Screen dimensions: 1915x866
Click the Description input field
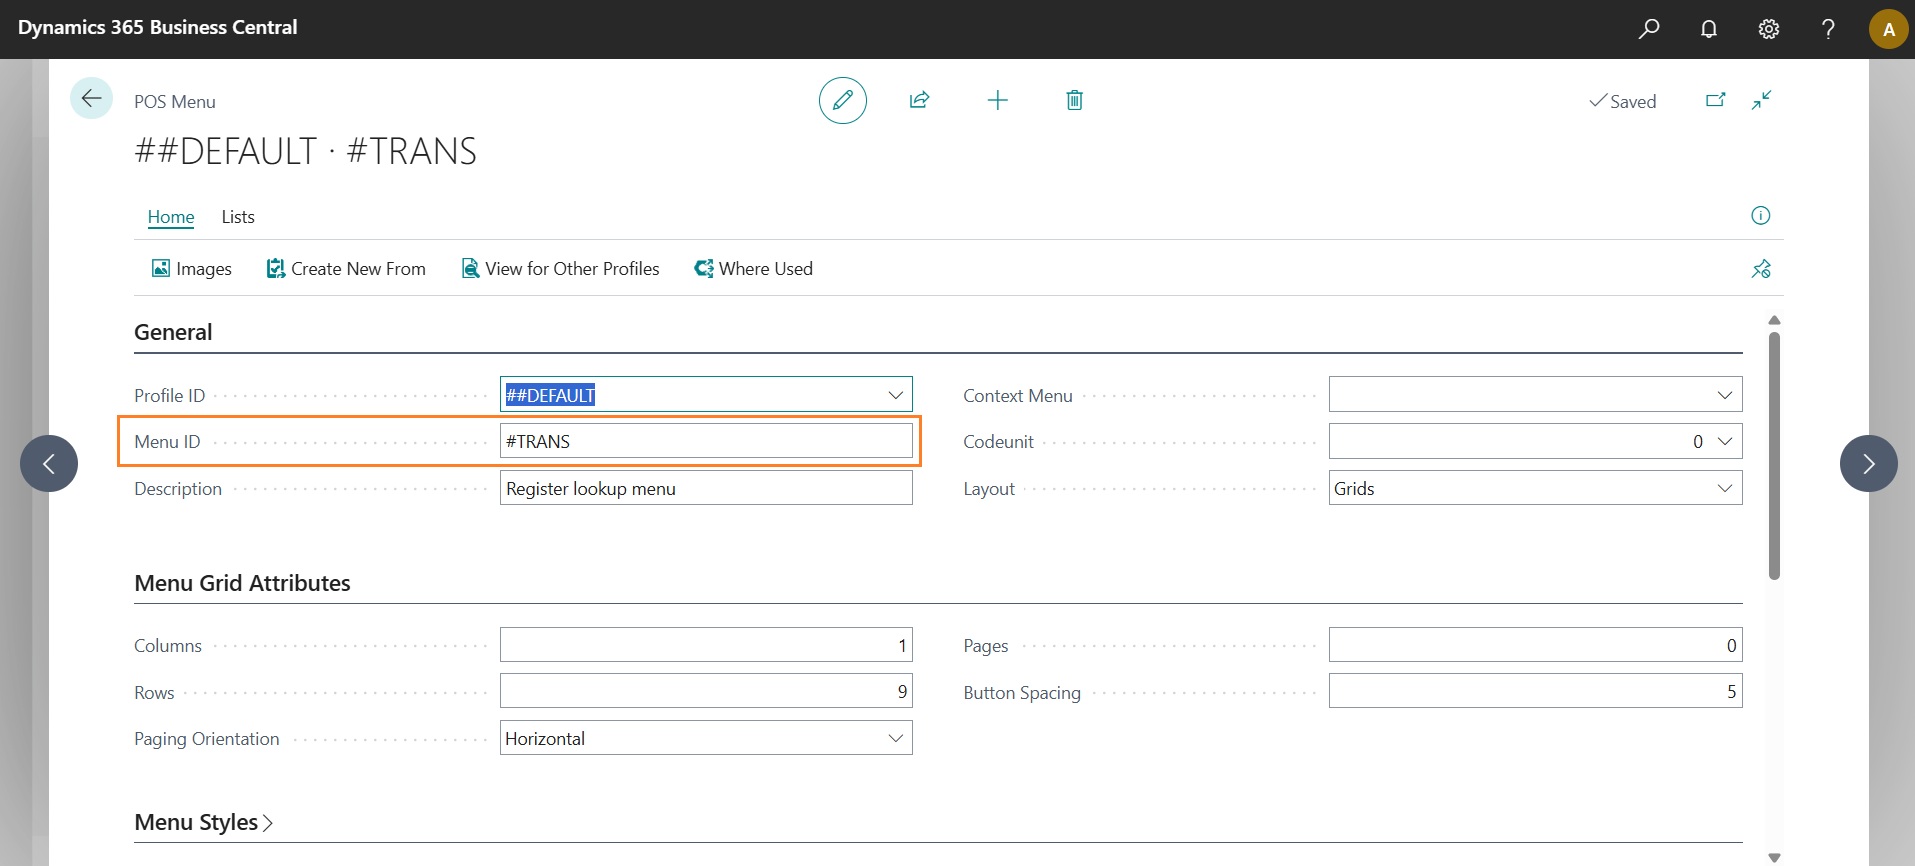pyautogui.click(x=705, y=488)
